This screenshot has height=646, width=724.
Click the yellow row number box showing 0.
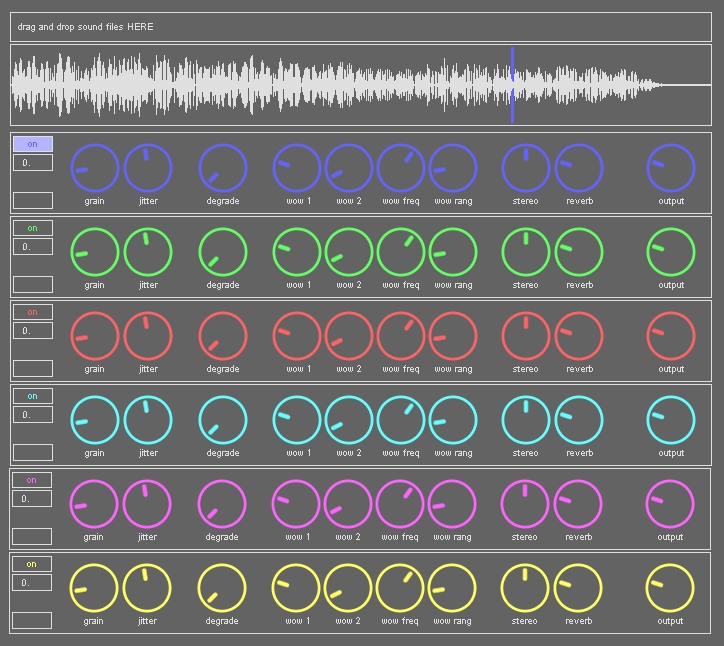32,583
